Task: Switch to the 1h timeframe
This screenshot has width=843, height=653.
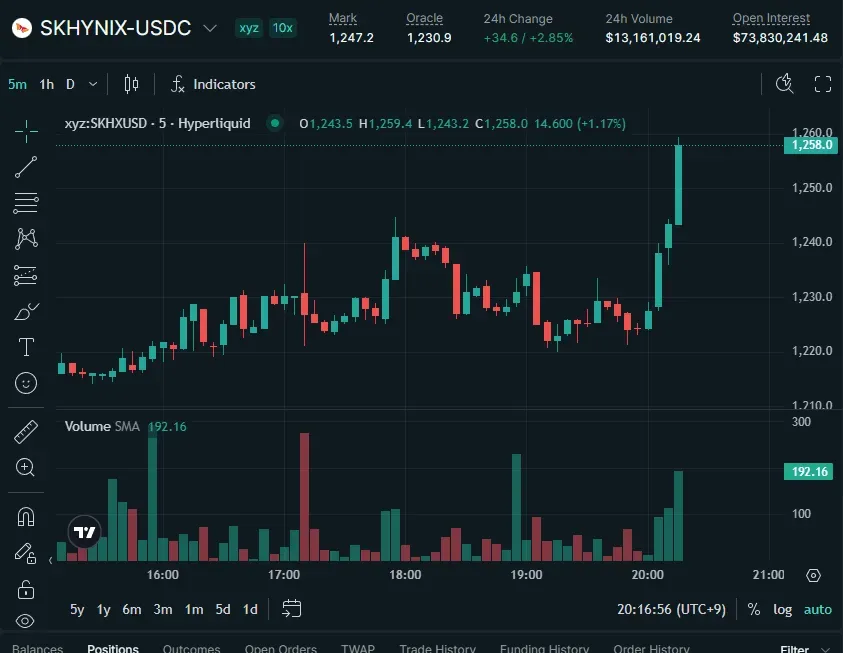Action: click(47, 84)
